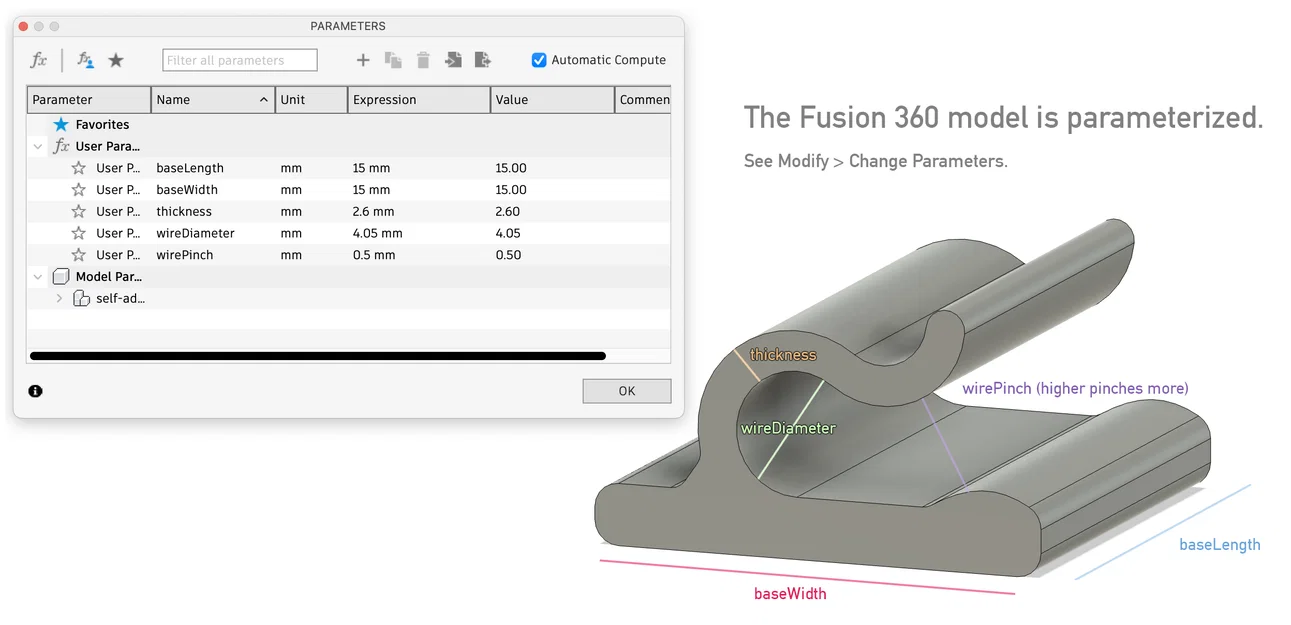Select the Favorites row label
The width and height of the screenshot is (1291, 625).
[102, 125]
